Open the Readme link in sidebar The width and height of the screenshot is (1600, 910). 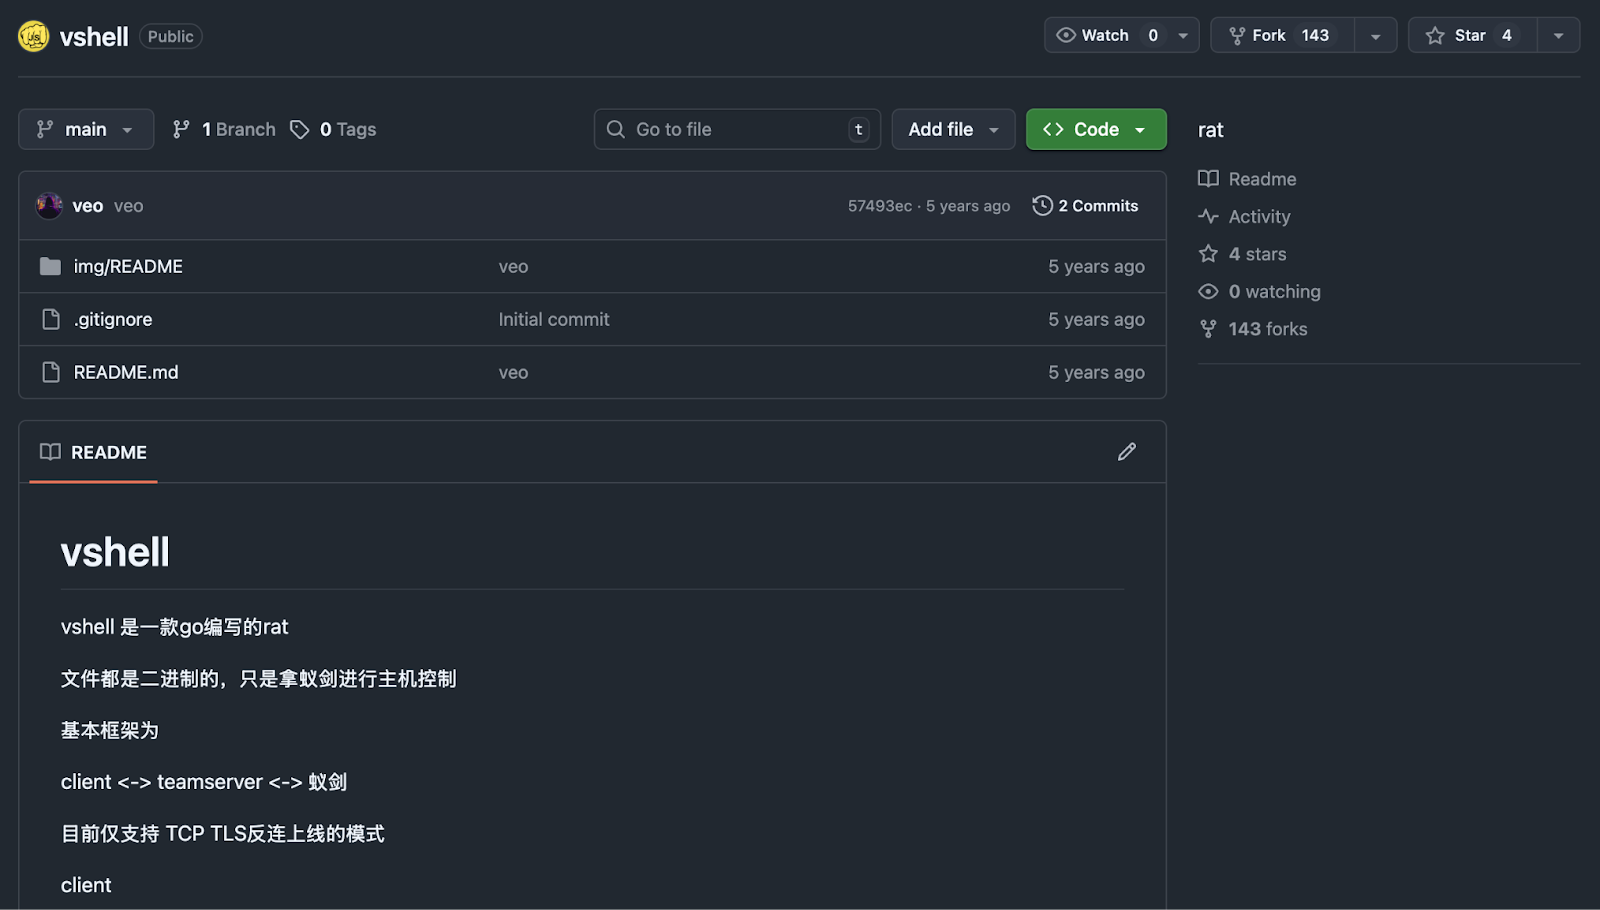tap(1261, 179)
